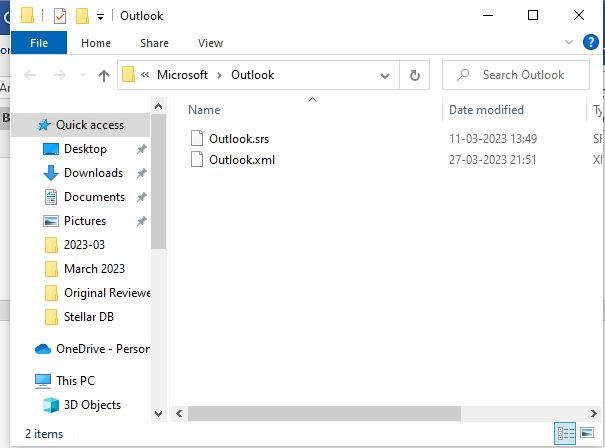Viewport: 605px width, 448px height.
Task: Click the navigation pane vertical scrollbar thumb
Action: 158,181
